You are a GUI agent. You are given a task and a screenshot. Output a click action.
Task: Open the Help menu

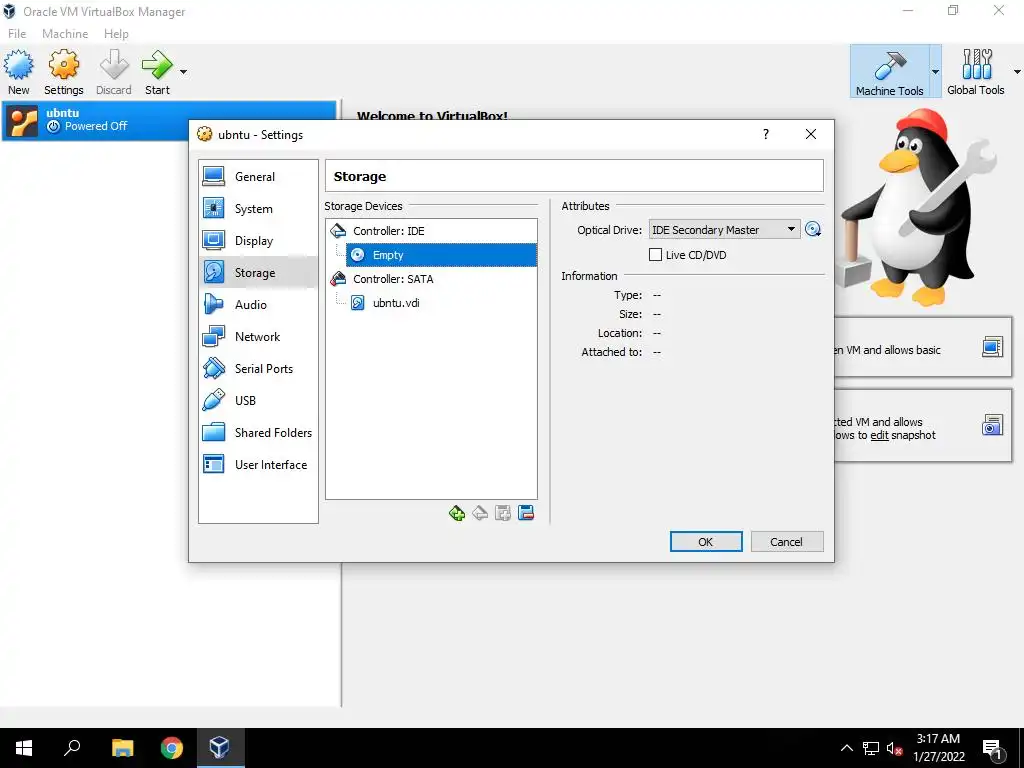pos(116,33)
